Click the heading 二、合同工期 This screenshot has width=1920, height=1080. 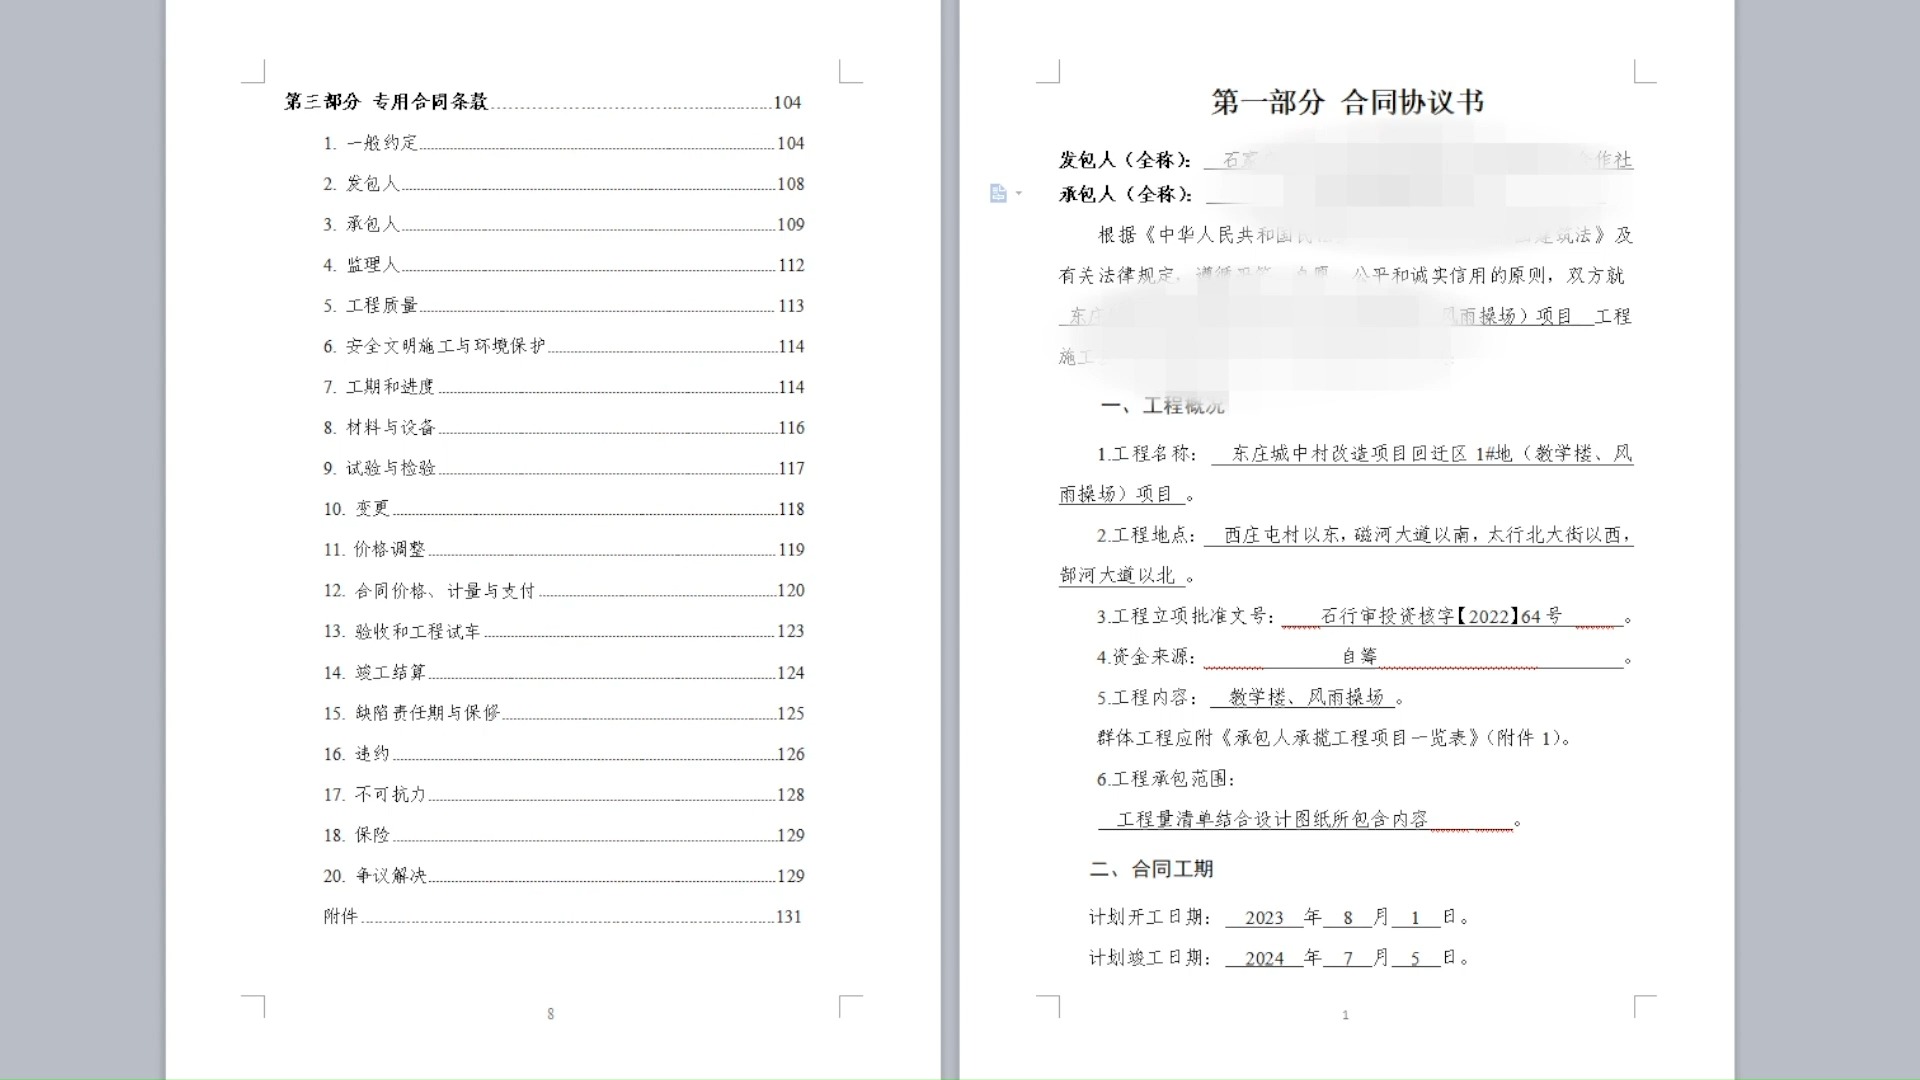1152,870
